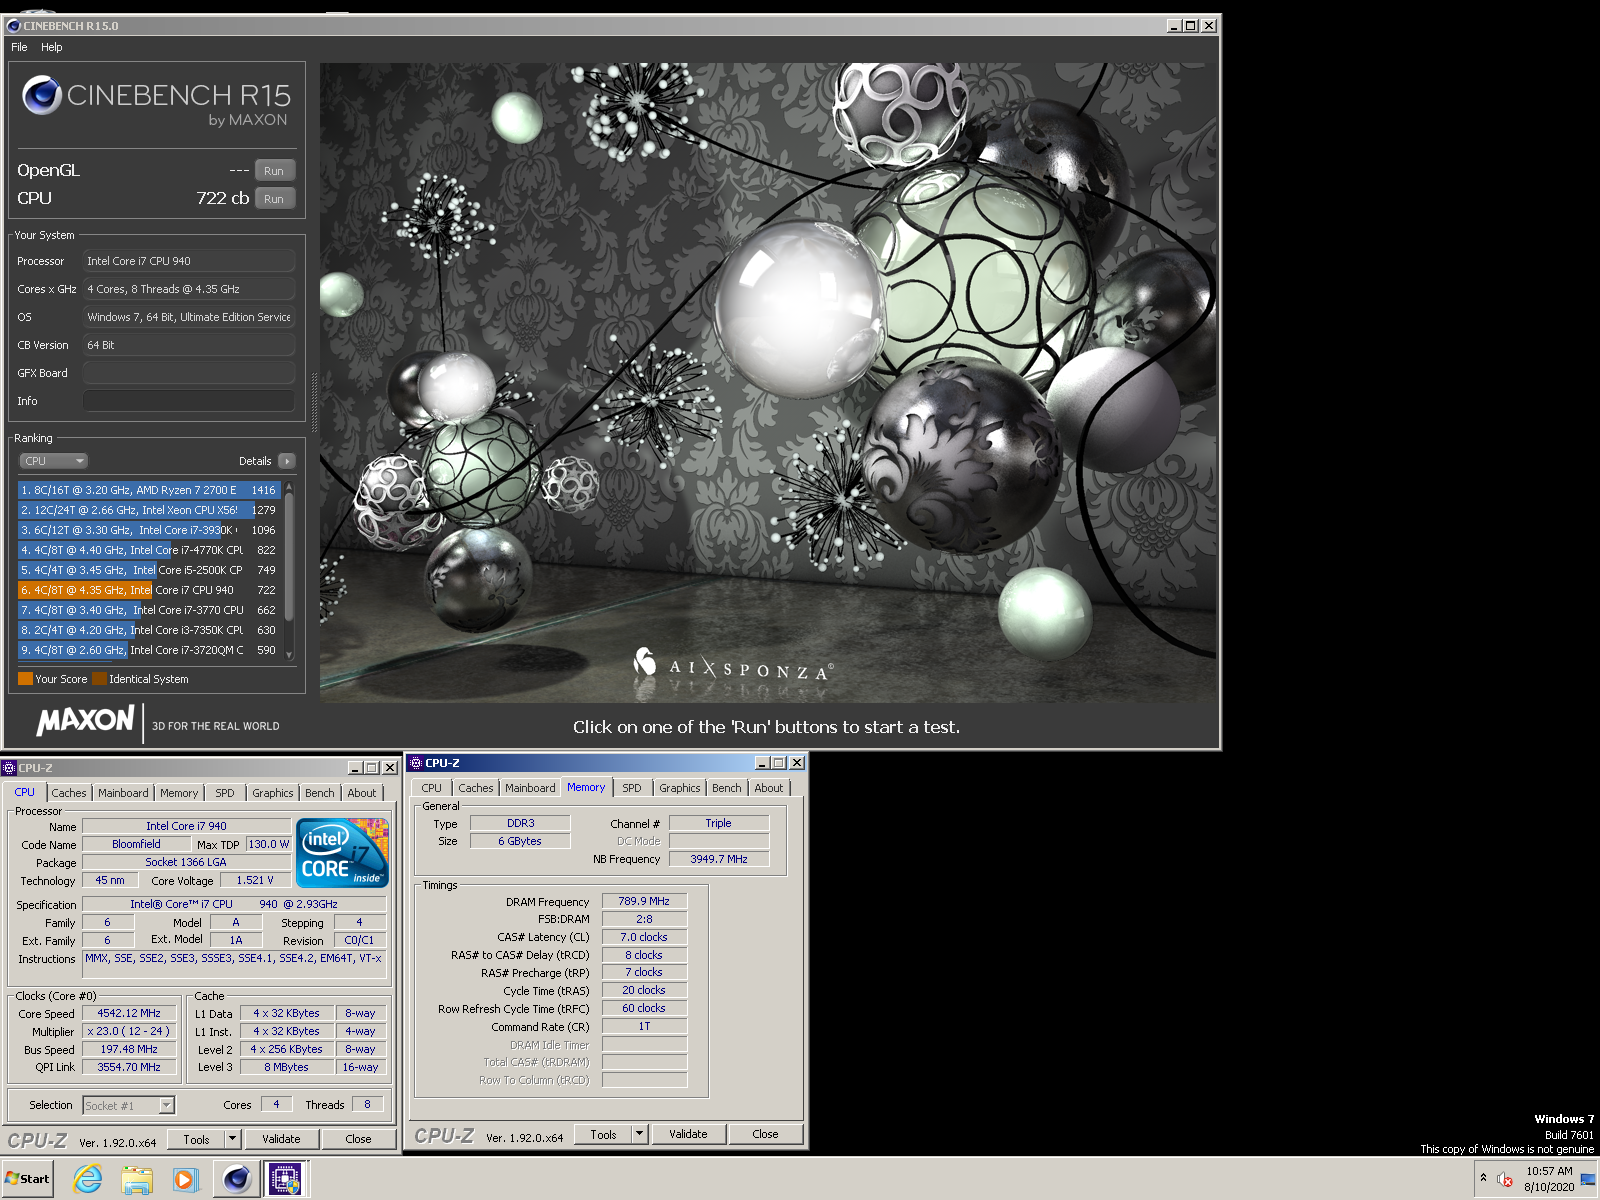Click the taskbar clock showing 10:57 AM
This screenshot has width=1600, height=1200.
point(1549,1179)
